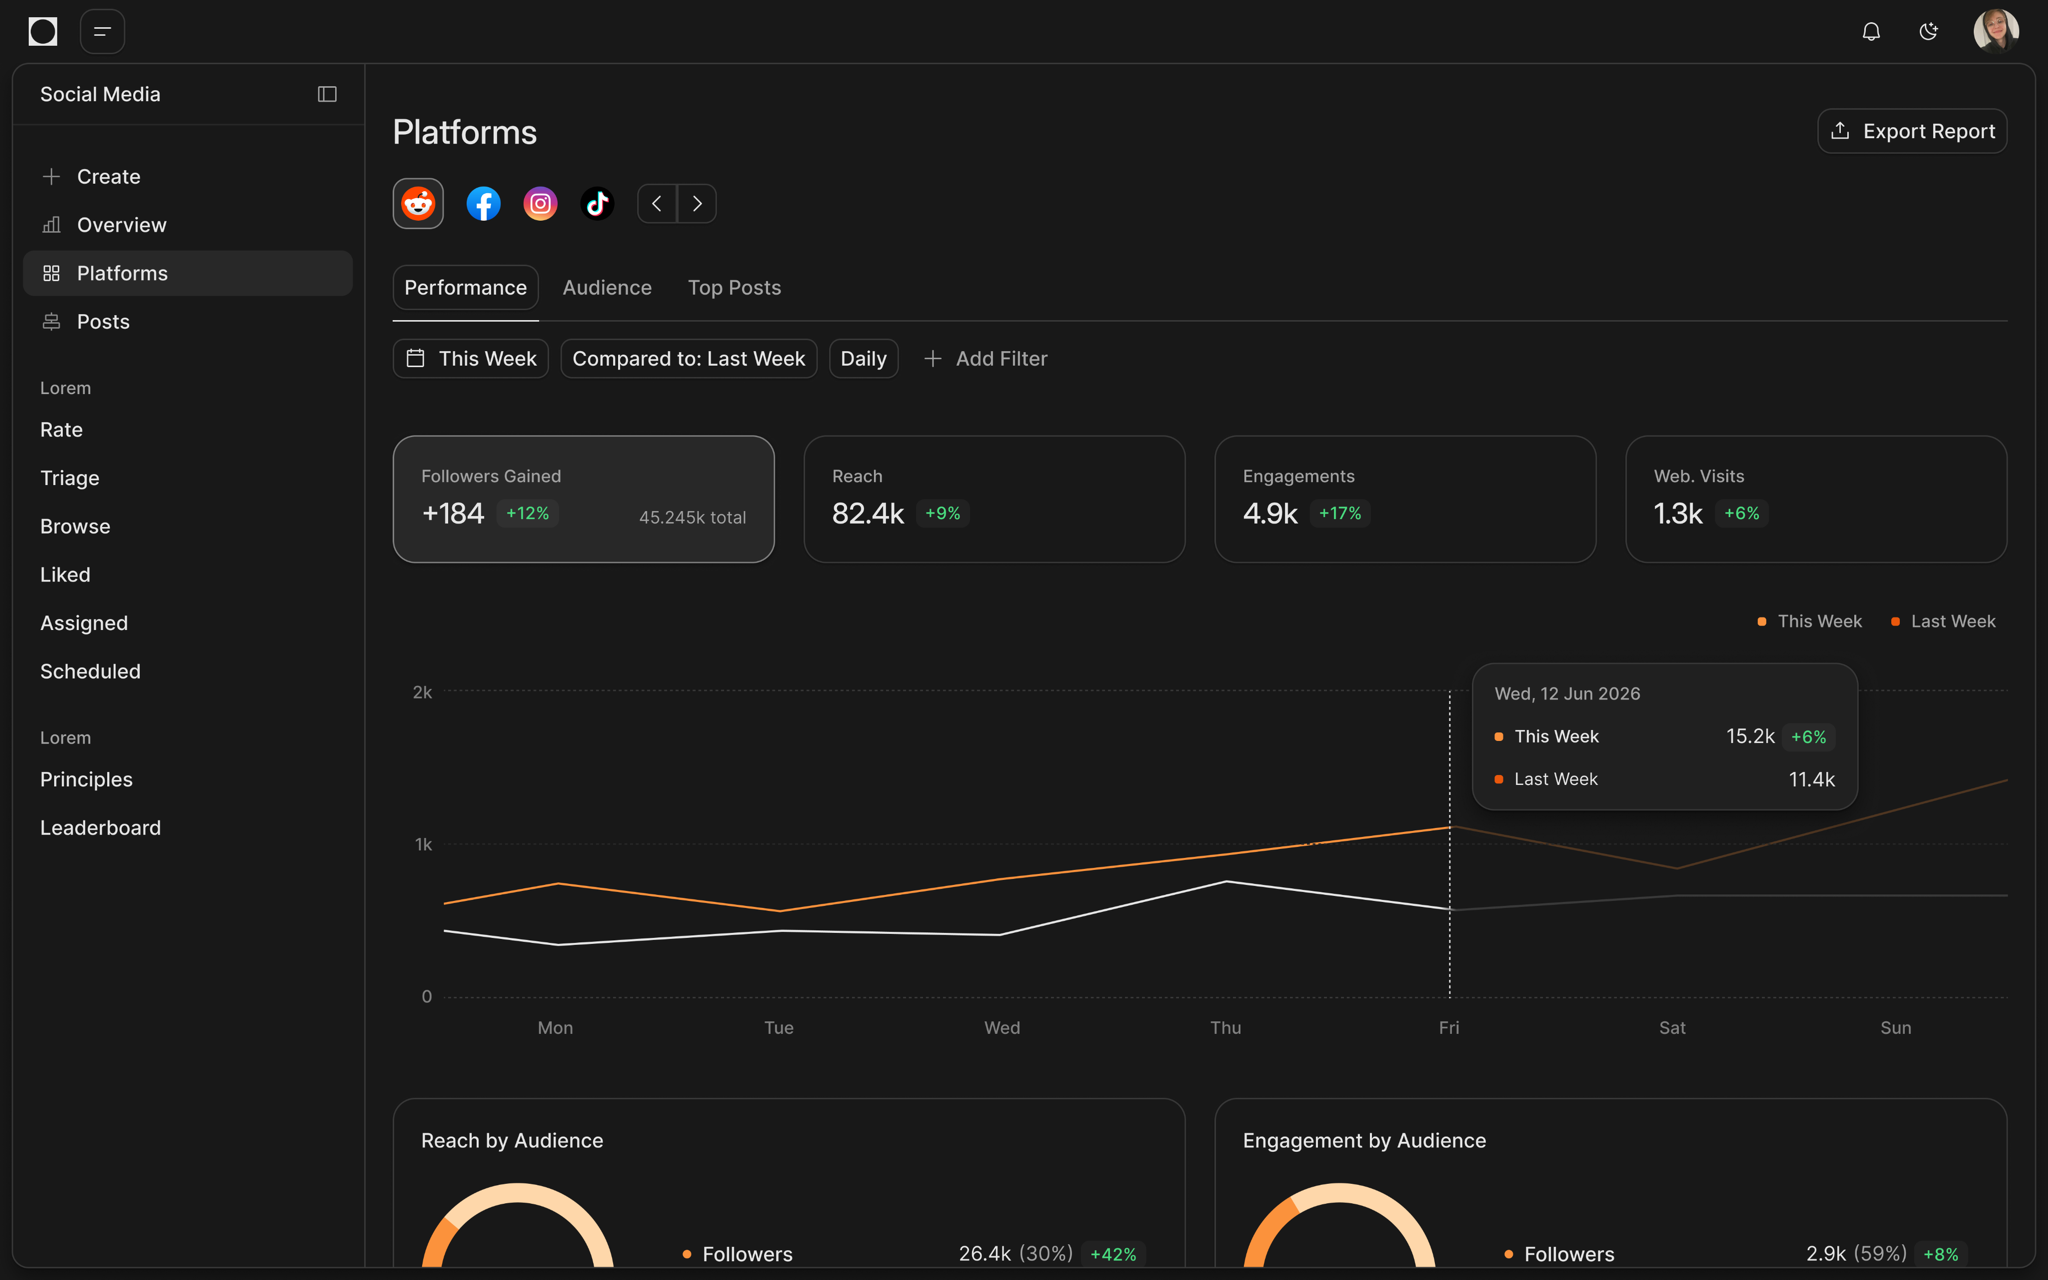This screenshot has height=1280, width=2048.
Task: Toggle dark mode moon icon
Action: click(1929, 32)
